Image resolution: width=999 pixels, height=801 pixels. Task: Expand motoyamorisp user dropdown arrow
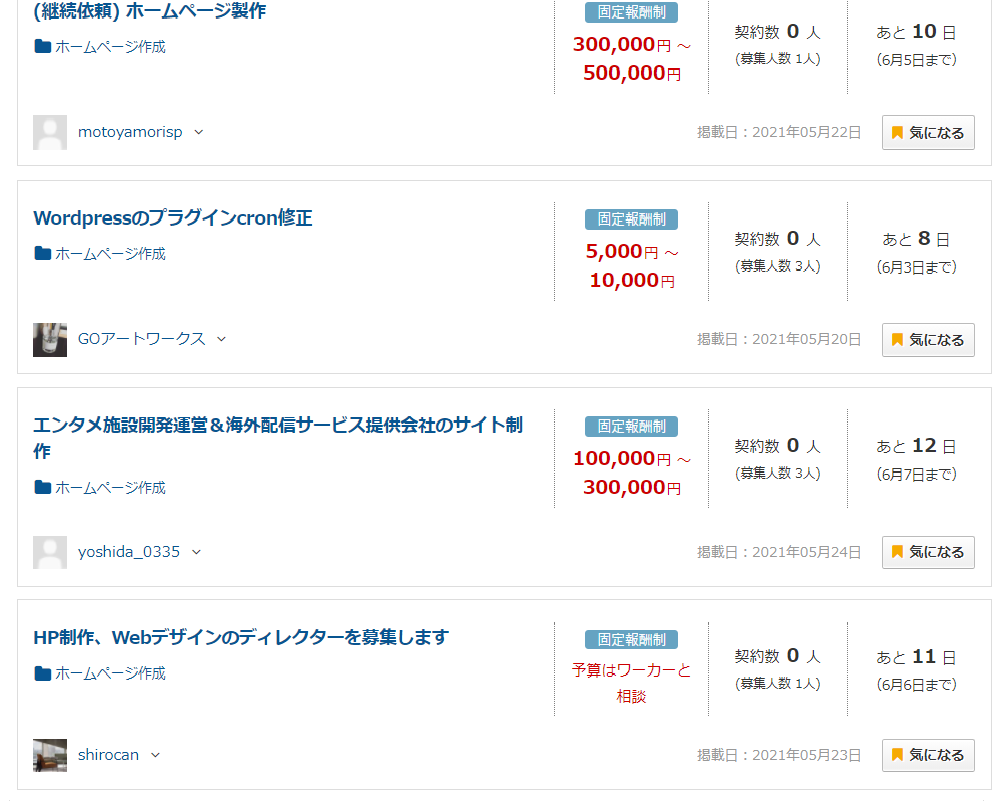click(198, 132)
